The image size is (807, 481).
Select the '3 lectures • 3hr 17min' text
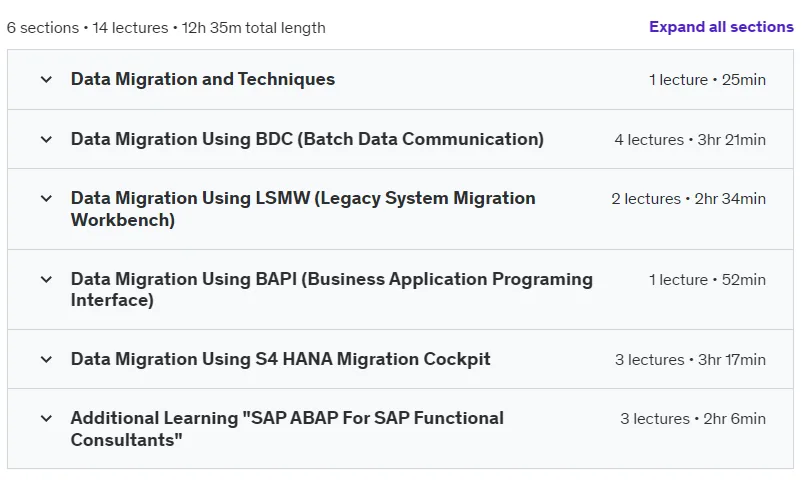690,359
